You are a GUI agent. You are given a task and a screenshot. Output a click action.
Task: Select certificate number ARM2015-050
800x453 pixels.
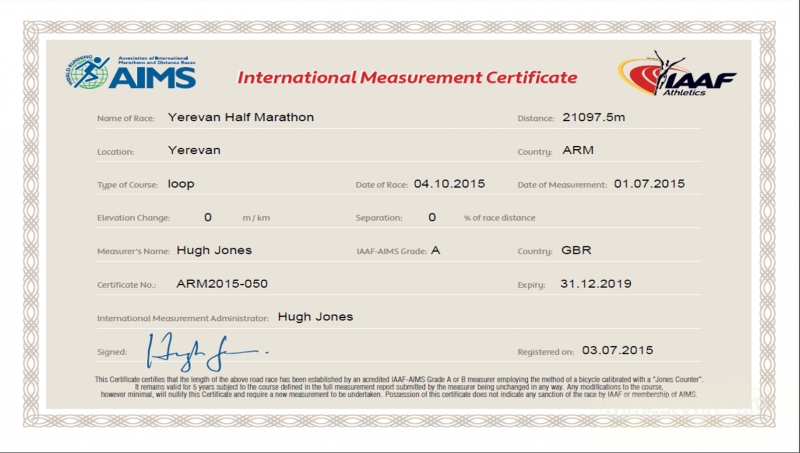[222, 284]
